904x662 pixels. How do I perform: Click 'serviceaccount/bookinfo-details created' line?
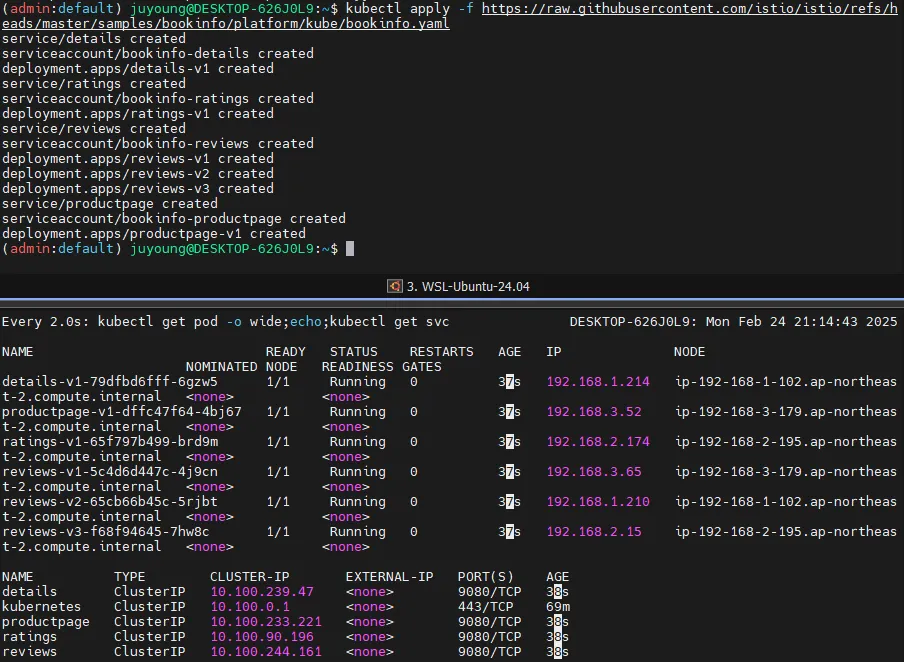pyautogui.click(x=158, y=54)
